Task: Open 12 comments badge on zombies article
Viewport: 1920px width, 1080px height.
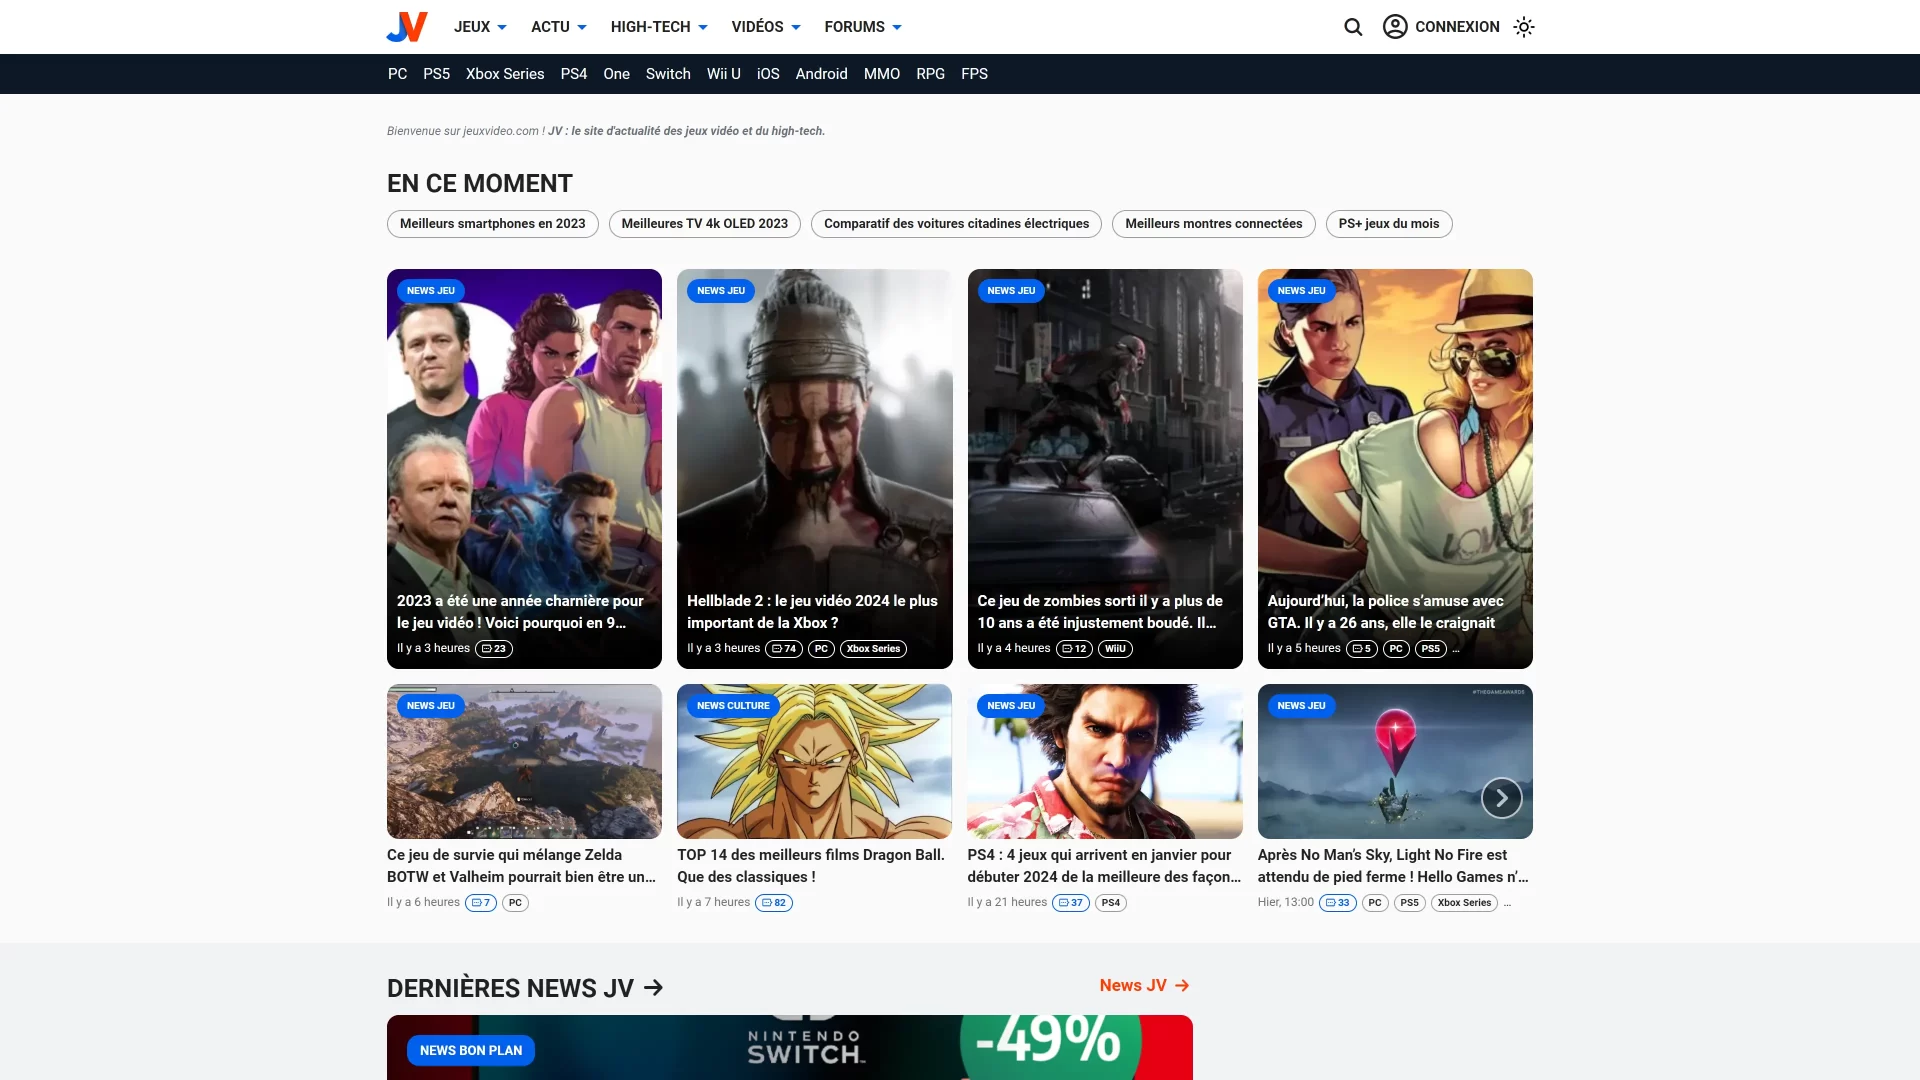Action: click(x=1074, y=649)
